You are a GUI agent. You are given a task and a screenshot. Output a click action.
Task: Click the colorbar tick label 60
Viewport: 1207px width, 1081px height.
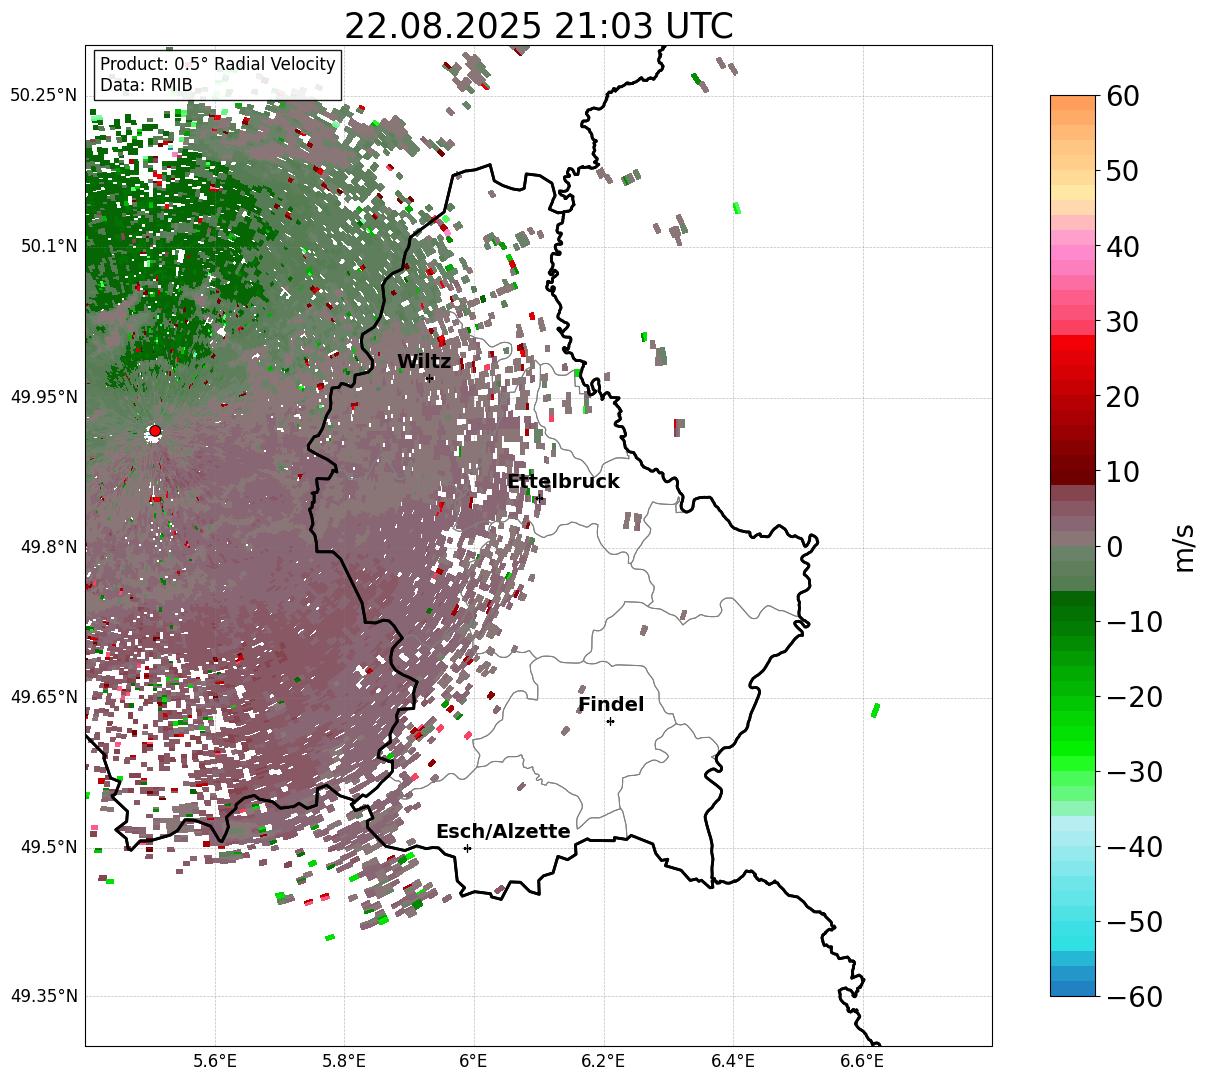(x=1123, y=96)
